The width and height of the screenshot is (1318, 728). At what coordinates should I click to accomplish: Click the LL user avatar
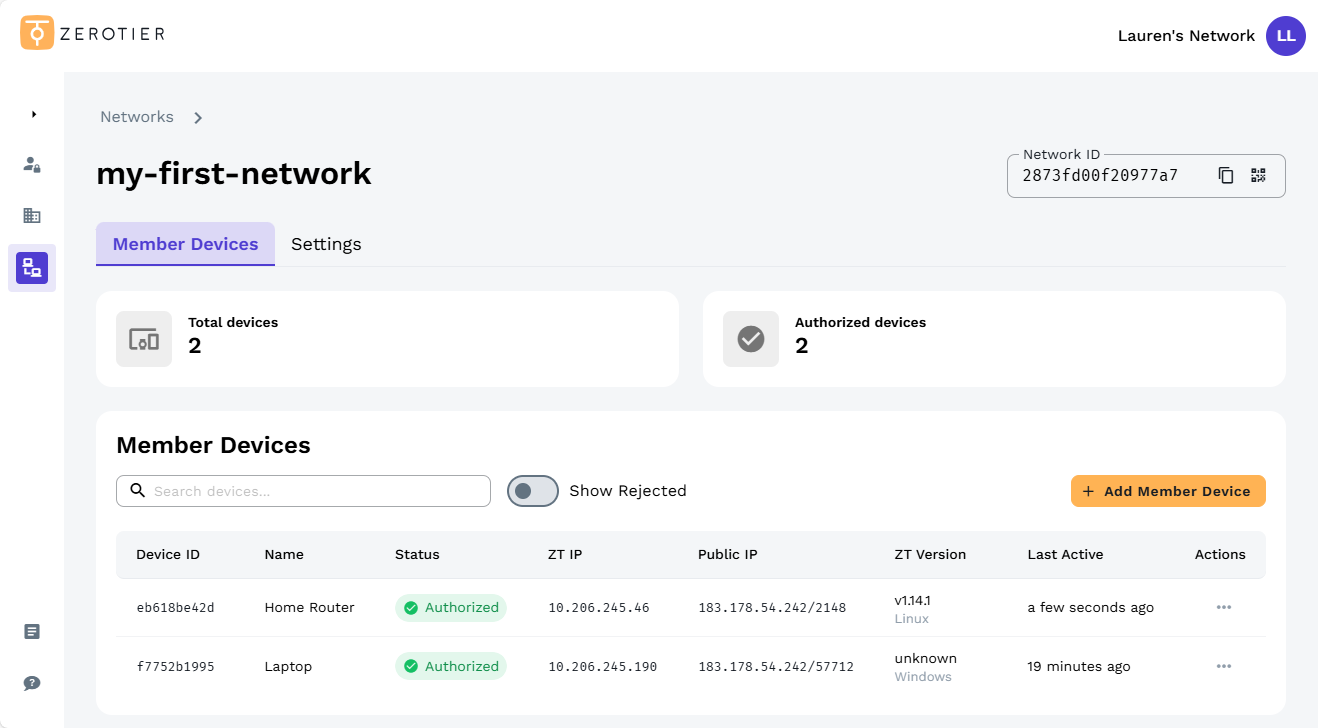point(1285,36)
